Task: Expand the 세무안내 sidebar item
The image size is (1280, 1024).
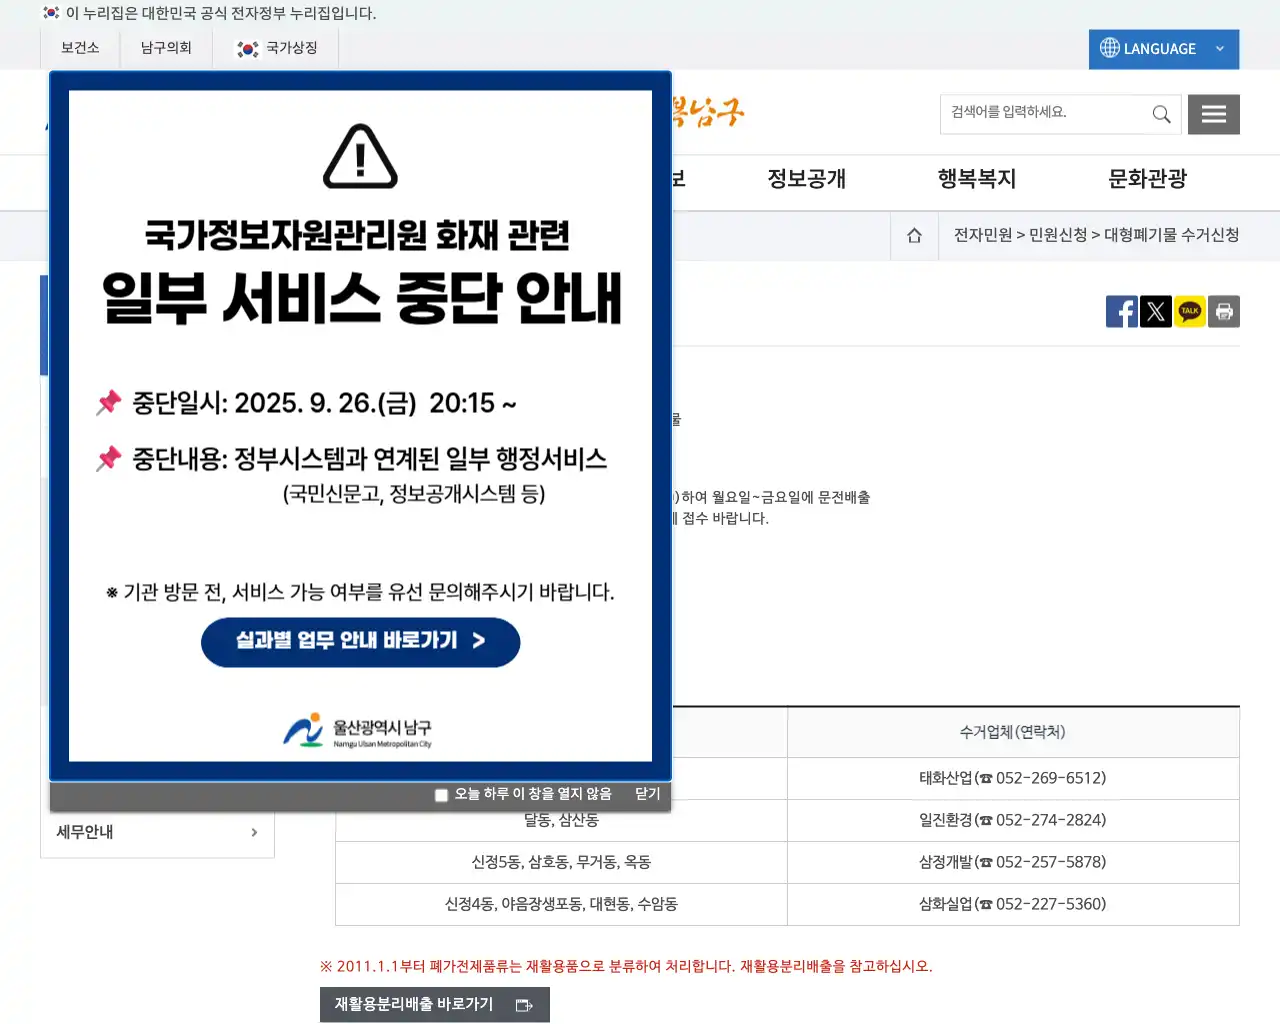Action: tap(157, 832)
